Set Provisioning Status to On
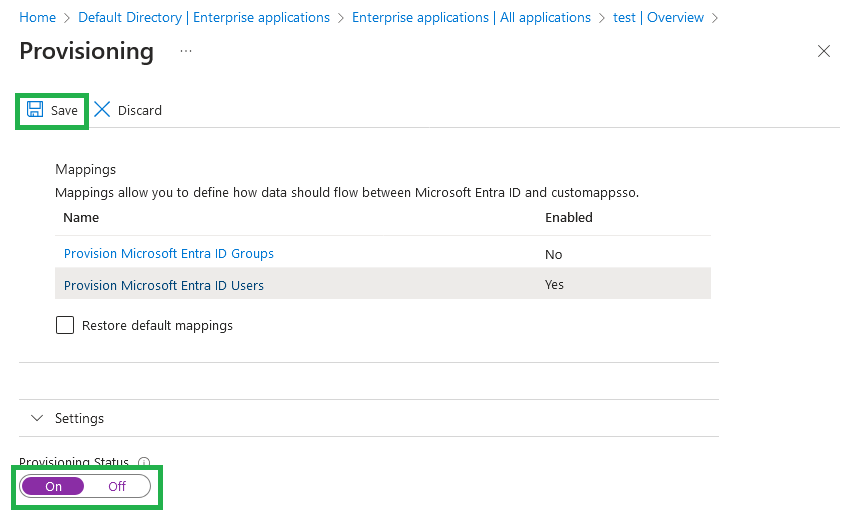Screen dimensions: 842x528 coord(53,486)
